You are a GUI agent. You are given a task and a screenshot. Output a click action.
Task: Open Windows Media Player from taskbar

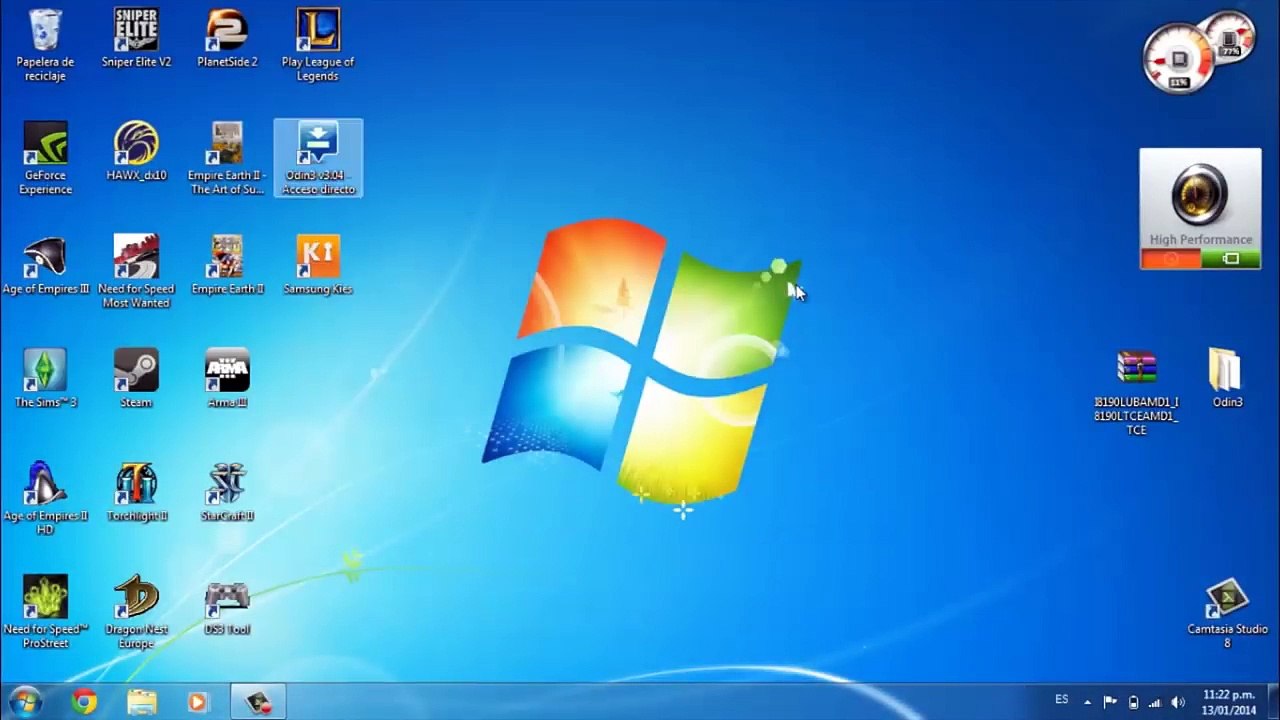(x=198, y=702)
